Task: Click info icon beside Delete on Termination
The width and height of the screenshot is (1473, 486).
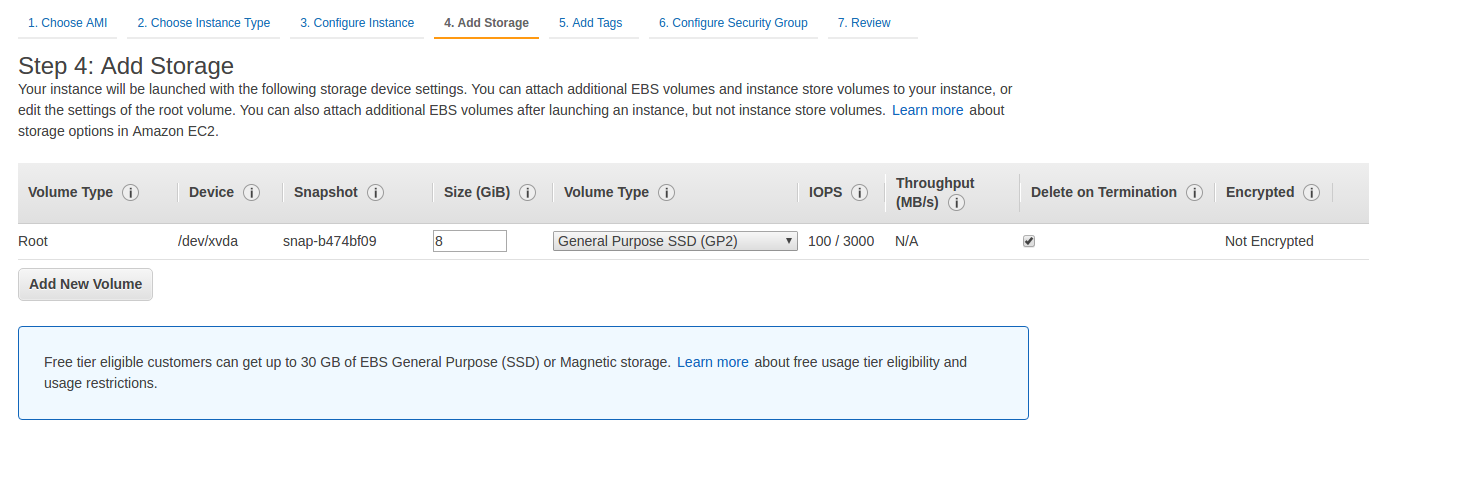Action: point(1194,193)
